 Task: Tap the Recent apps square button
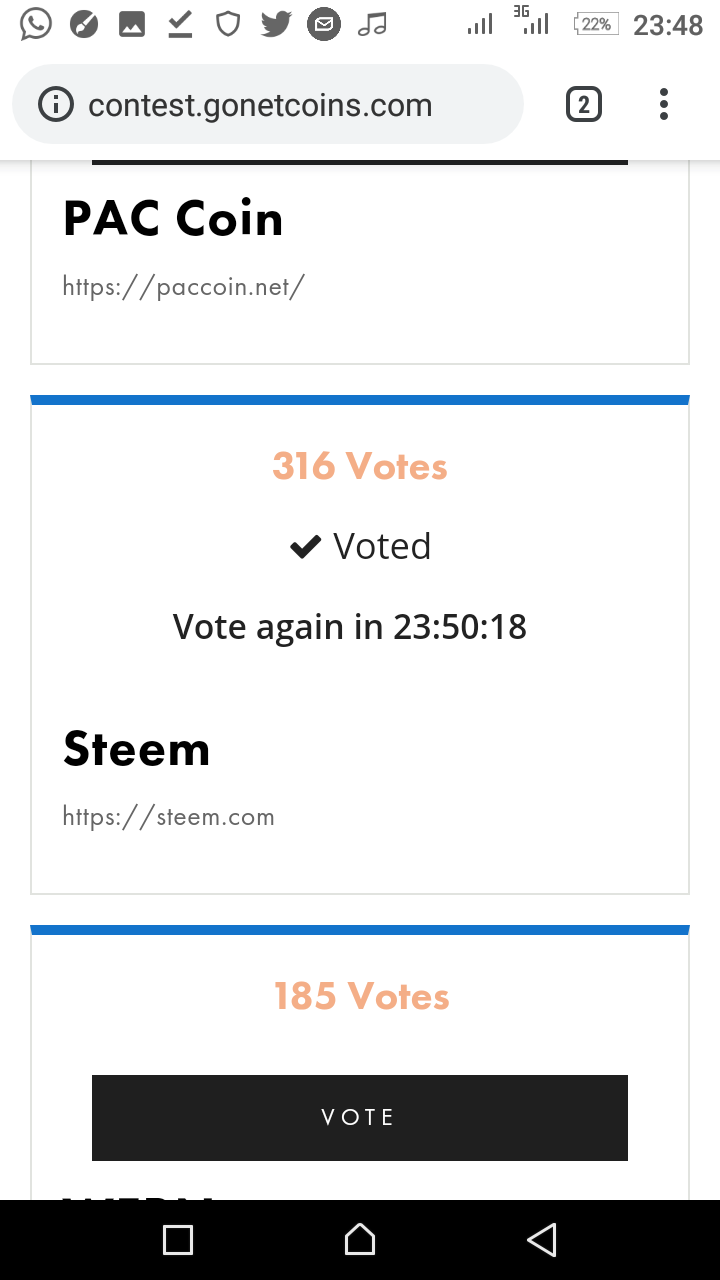[x=178, y=1240]
